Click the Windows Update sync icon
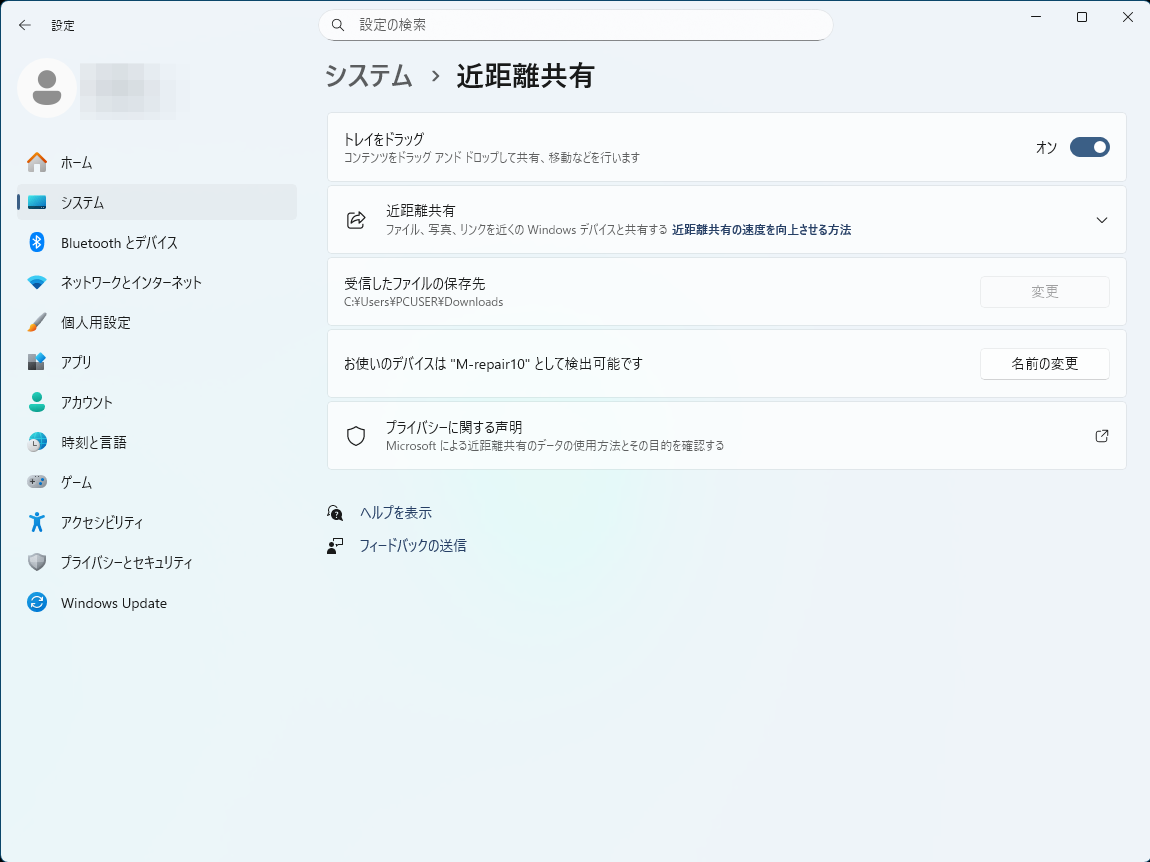Image resolution: width=1150 pixels, height=862 pixels. coord(37,603)
